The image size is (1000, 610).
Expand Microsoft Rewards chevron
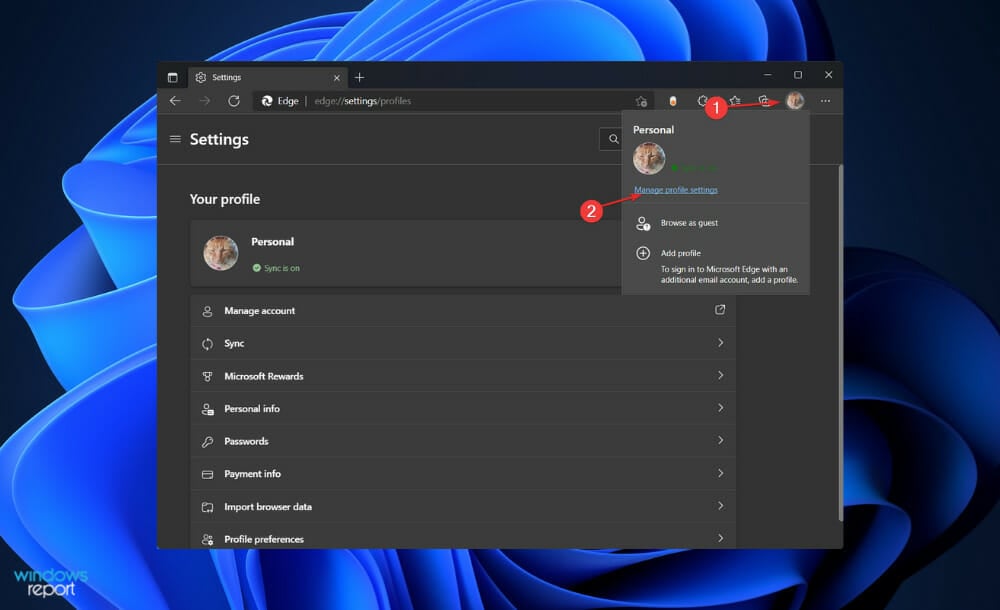click(721, 375)
